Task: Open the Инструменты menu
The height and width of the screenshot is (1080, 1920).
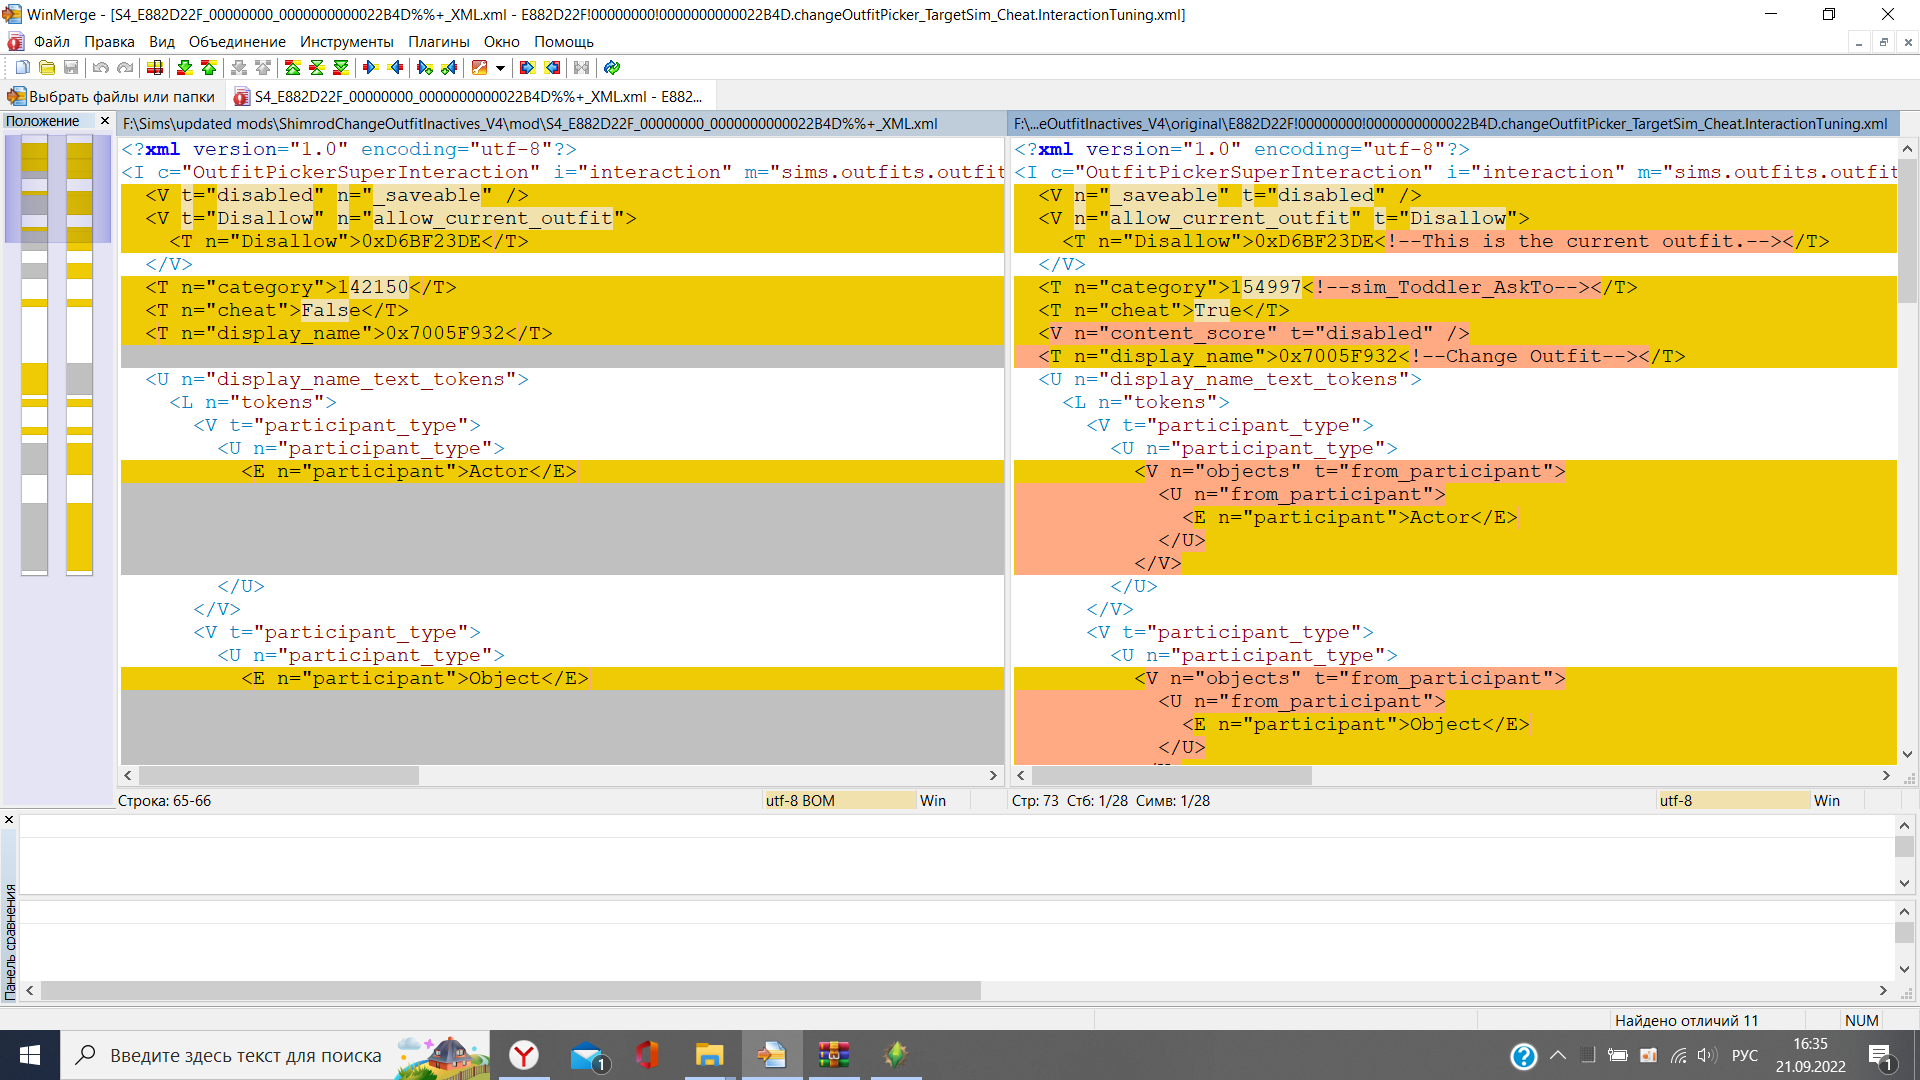Action: [346, 42]
